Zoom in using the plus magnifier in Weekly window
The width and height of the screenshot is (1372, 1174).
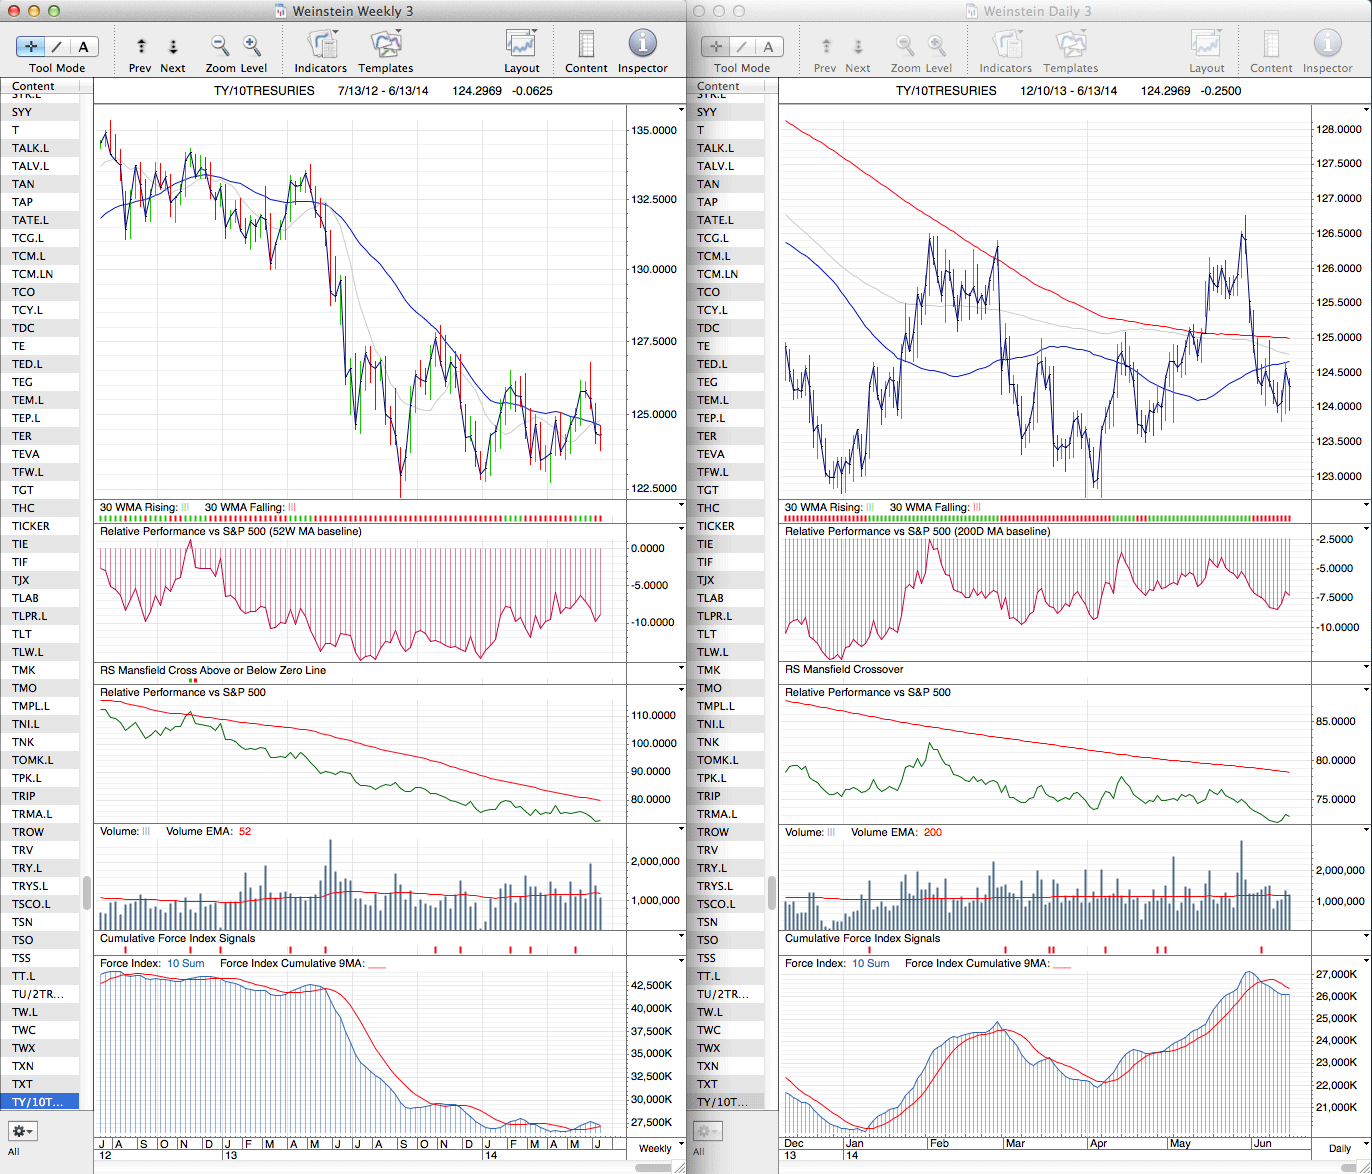252,46
